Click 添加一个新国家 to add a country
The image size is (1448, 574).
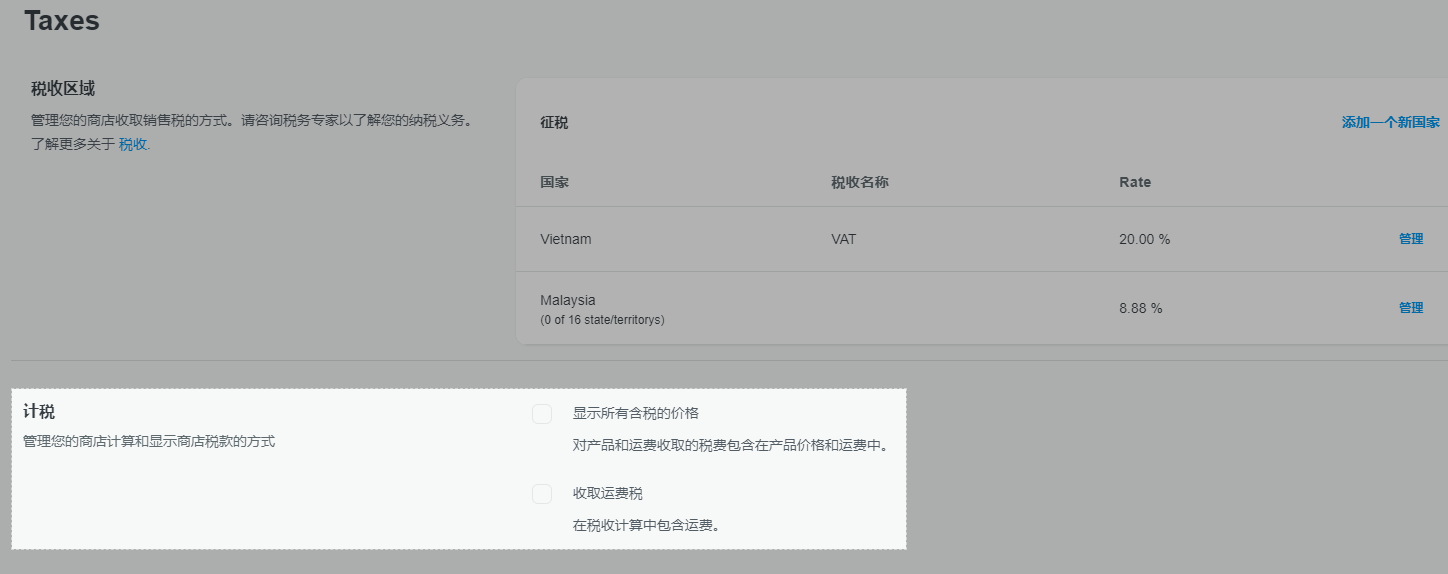pos(1390,122)
